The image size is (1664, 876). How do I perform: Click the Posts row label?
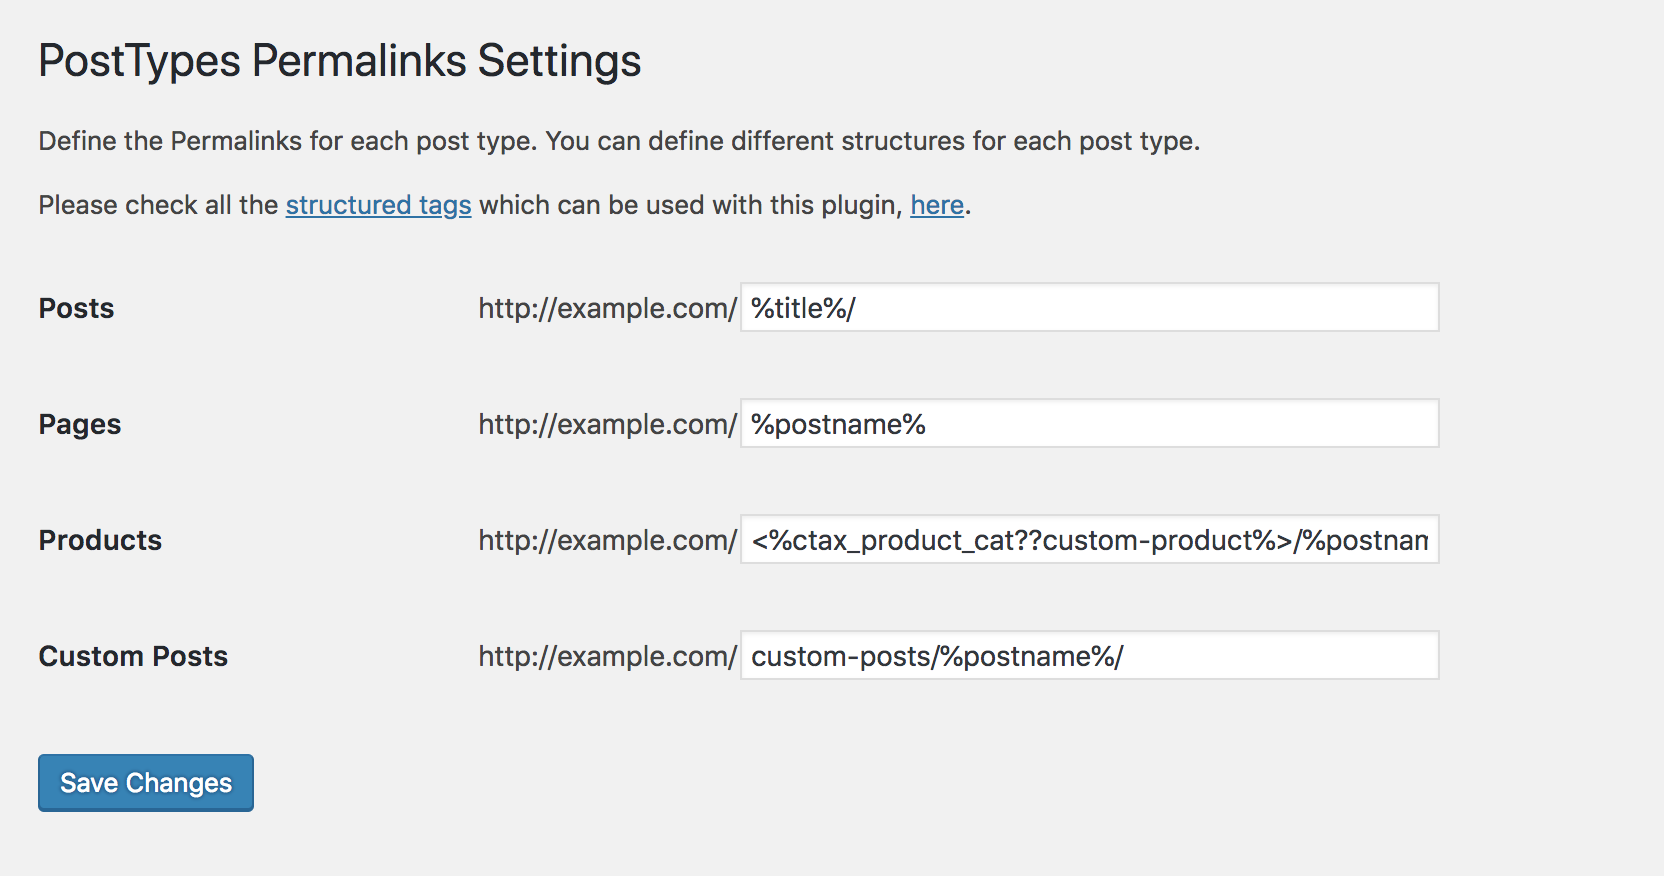point(76,308)
